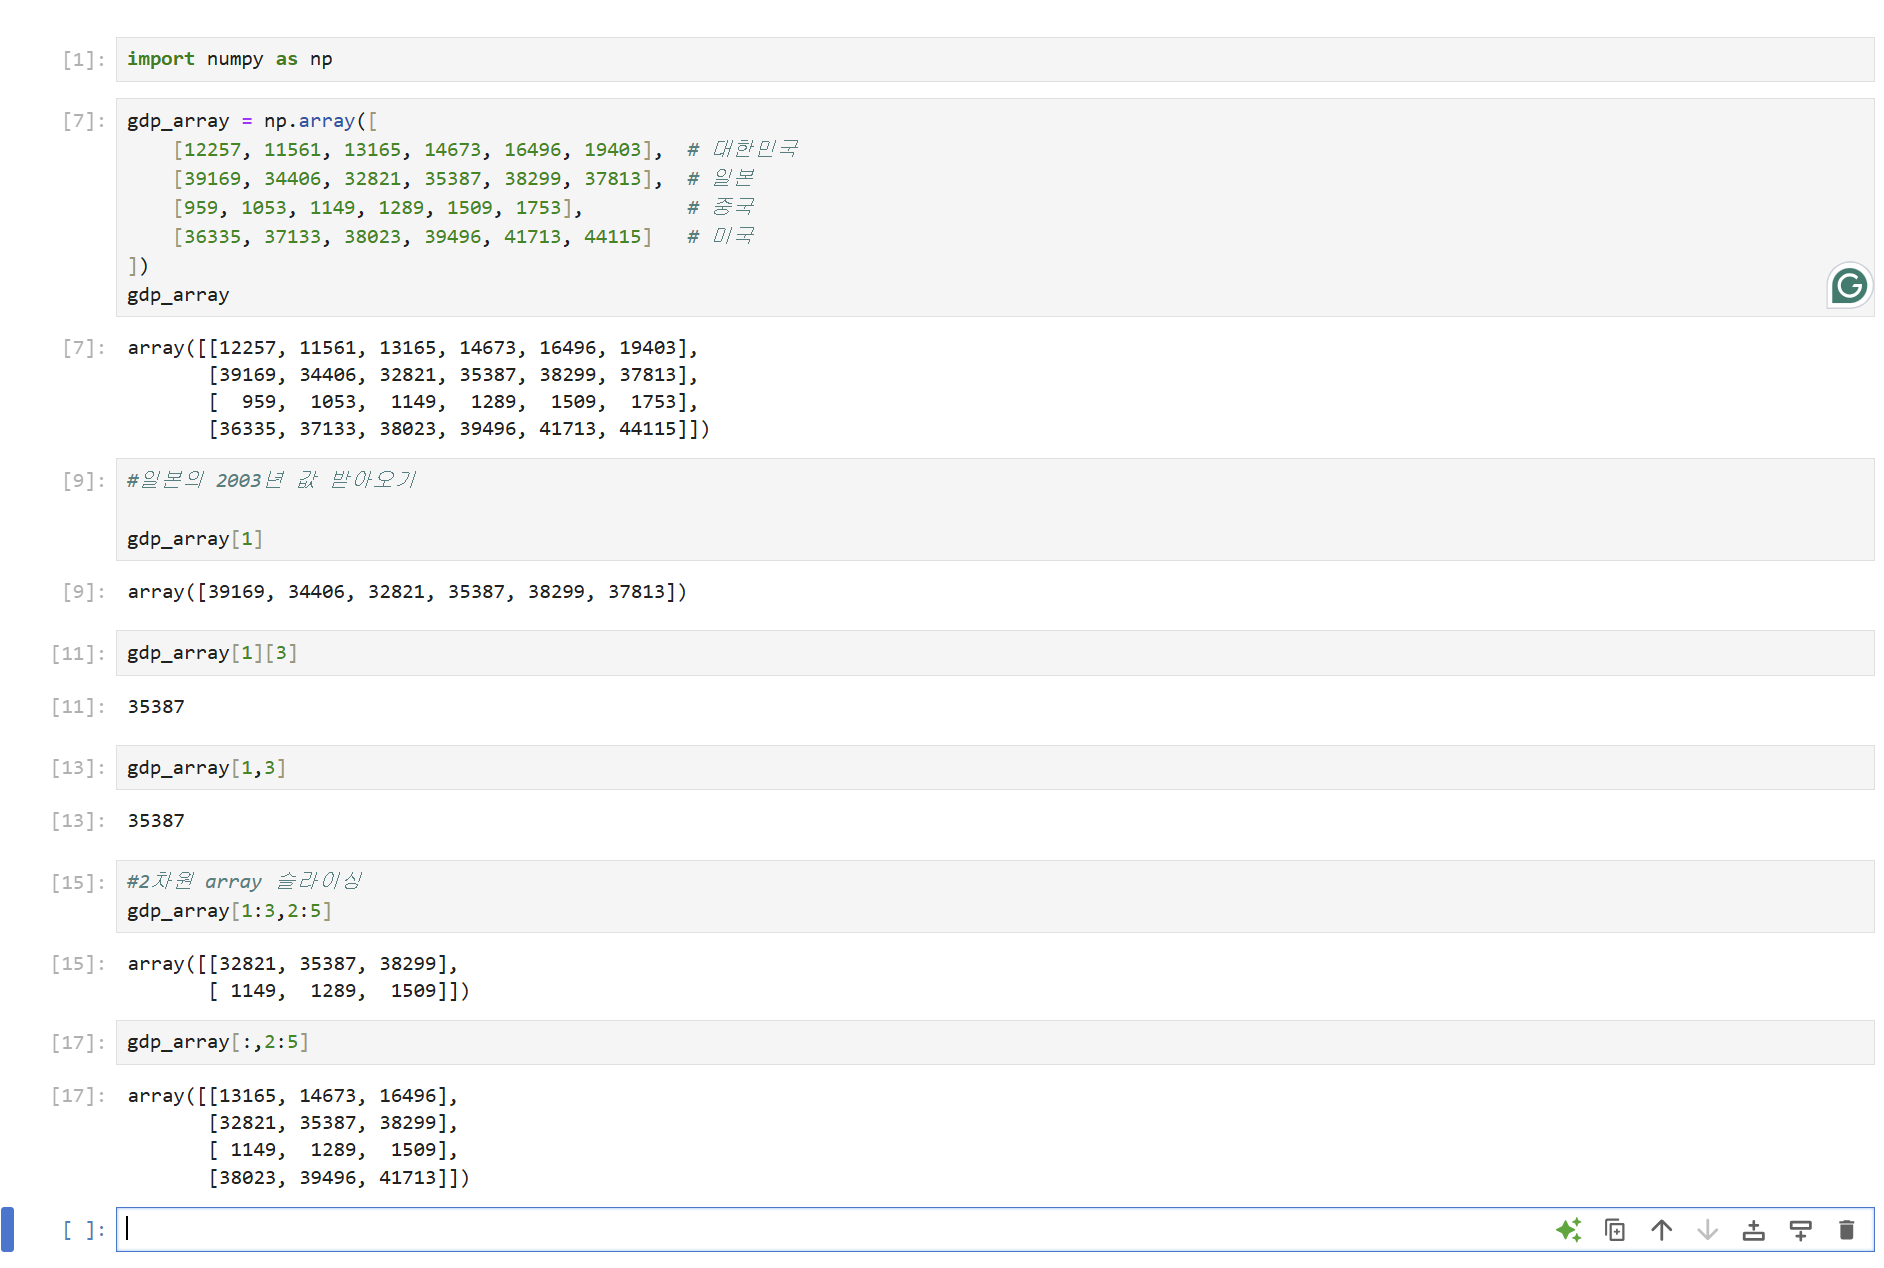Image resolution: width=1884 pixels, height=1268 pixels.
Task: Click the Grammarly icon in the code cell
Action: click(1849, 286)
